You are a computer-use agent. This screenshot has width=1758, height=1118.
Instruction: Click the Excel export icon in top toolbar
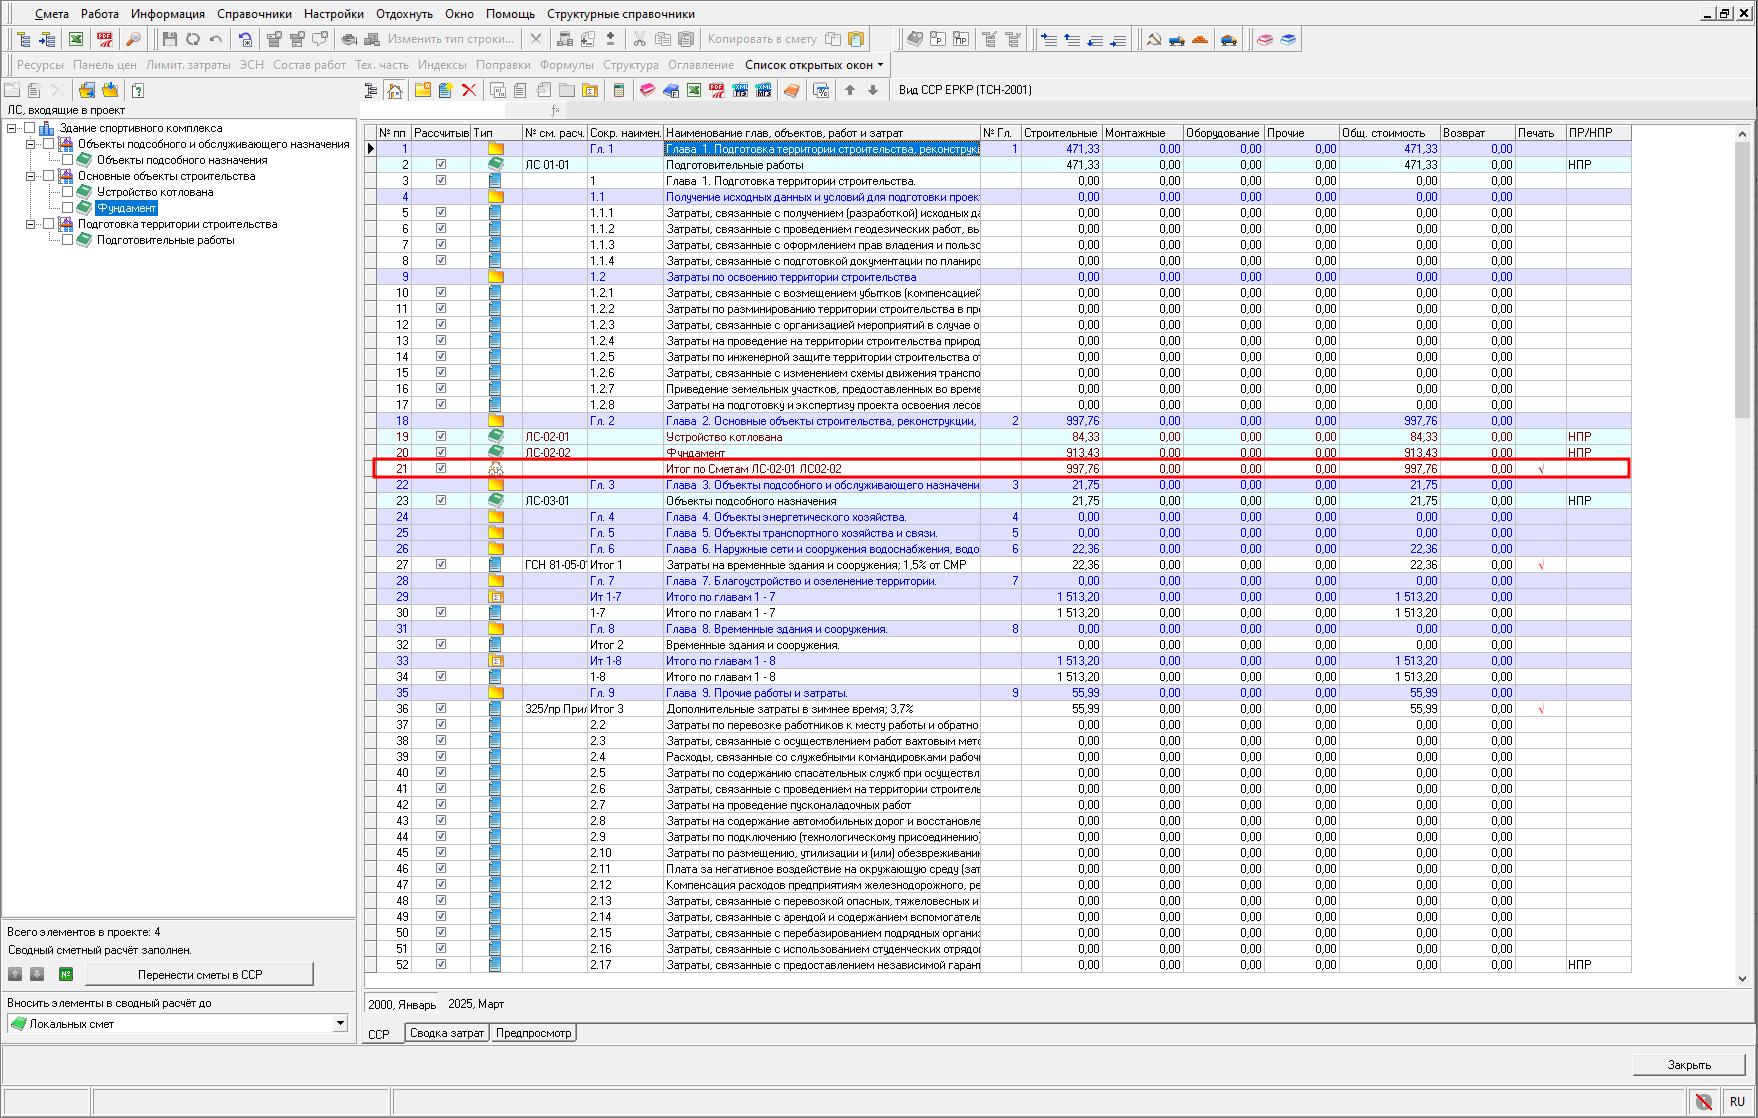(76, 39)
